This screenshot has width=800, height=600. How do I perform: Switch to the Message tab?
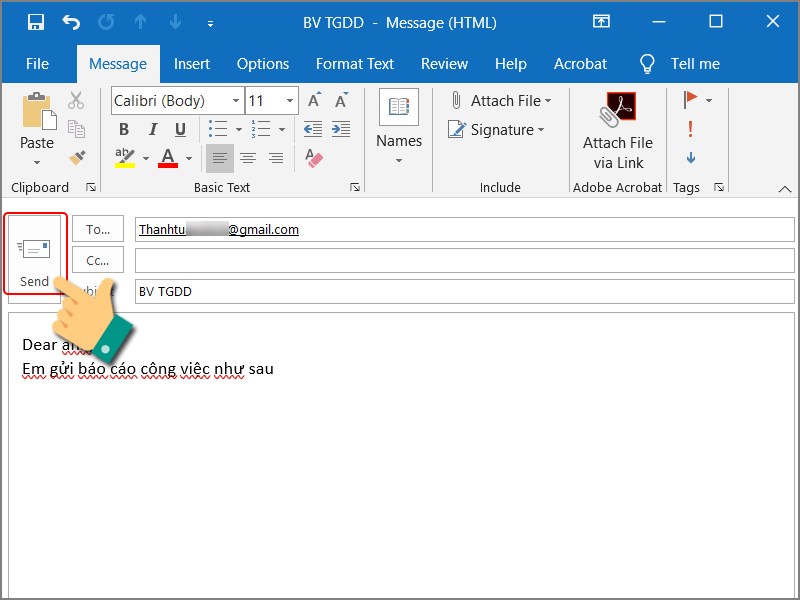coord(118,64)
